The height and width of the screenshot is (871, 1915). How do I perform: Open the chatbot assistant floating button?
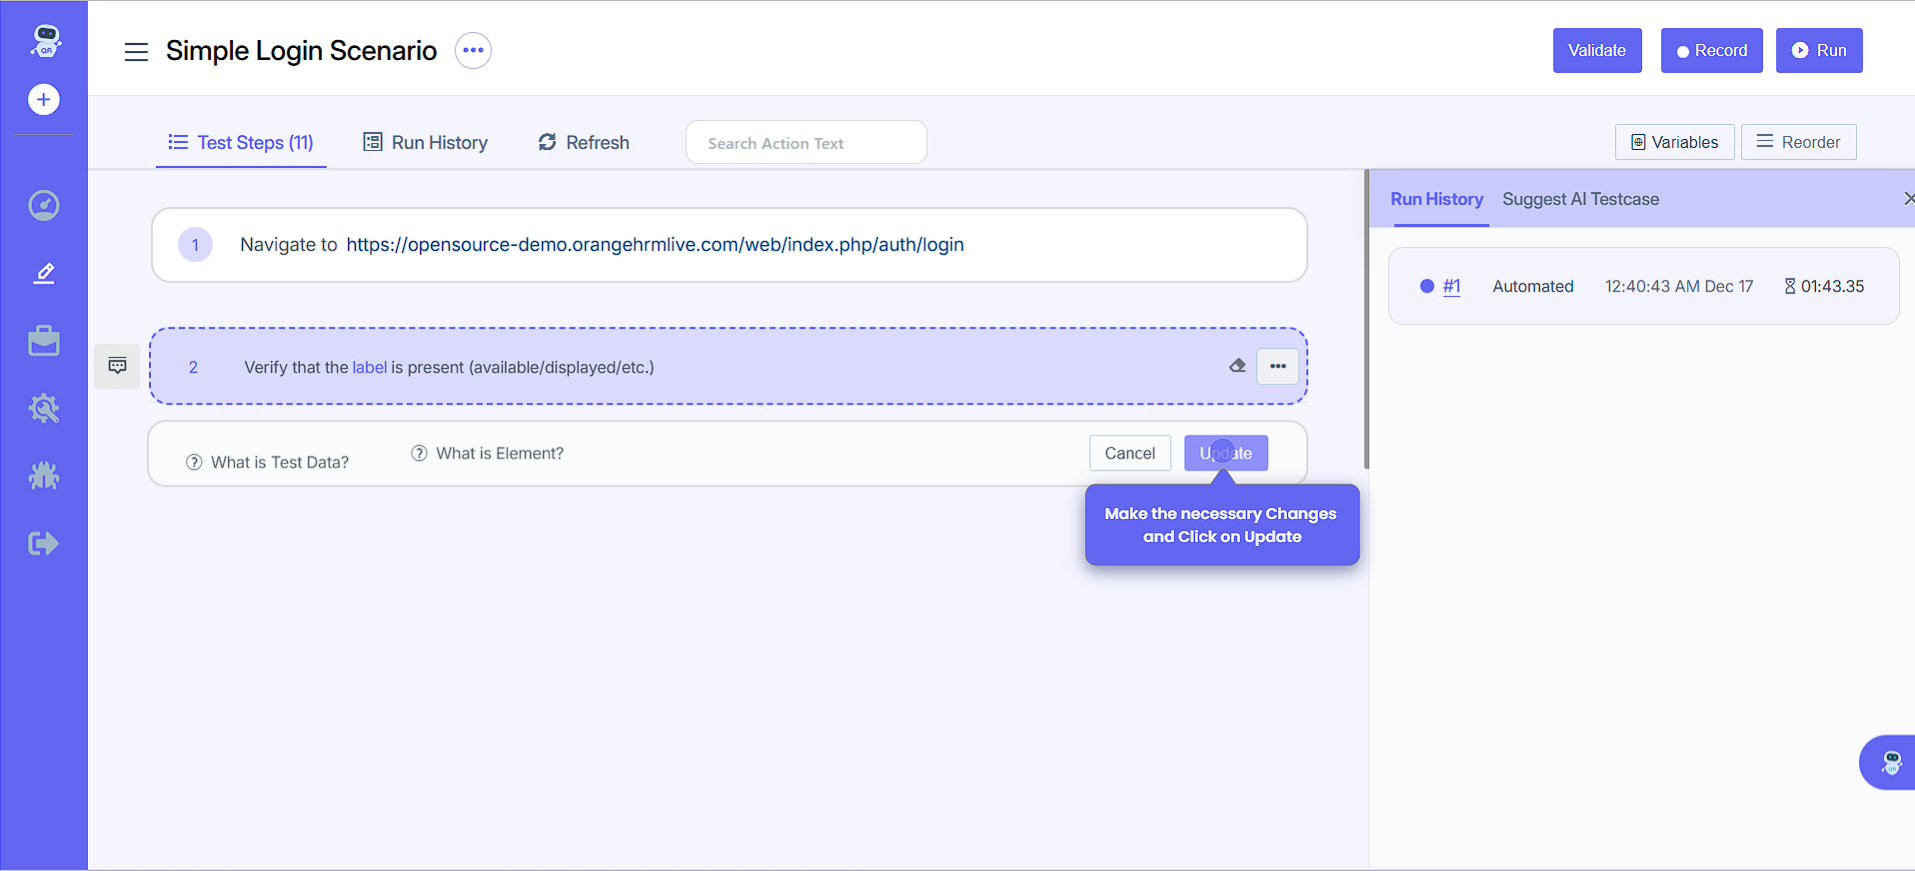1890,763
